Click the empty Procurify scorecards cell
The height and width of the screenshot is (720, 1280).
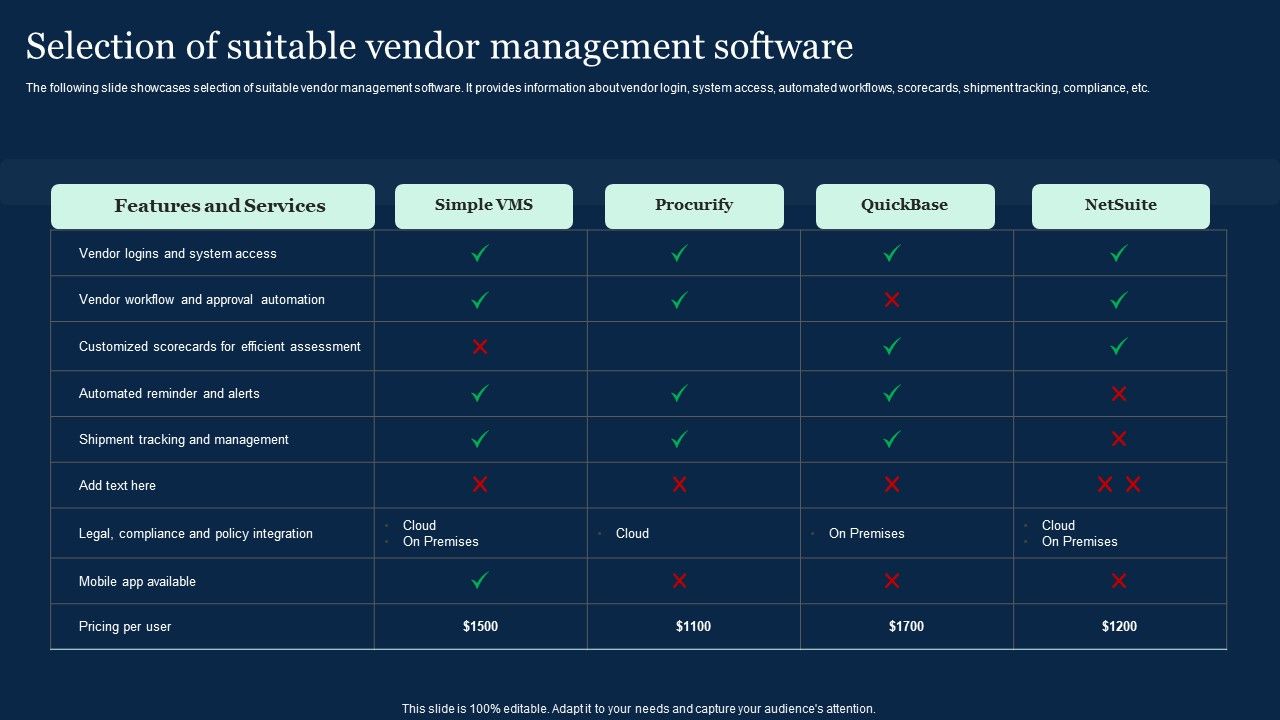[x=694, y=346]
